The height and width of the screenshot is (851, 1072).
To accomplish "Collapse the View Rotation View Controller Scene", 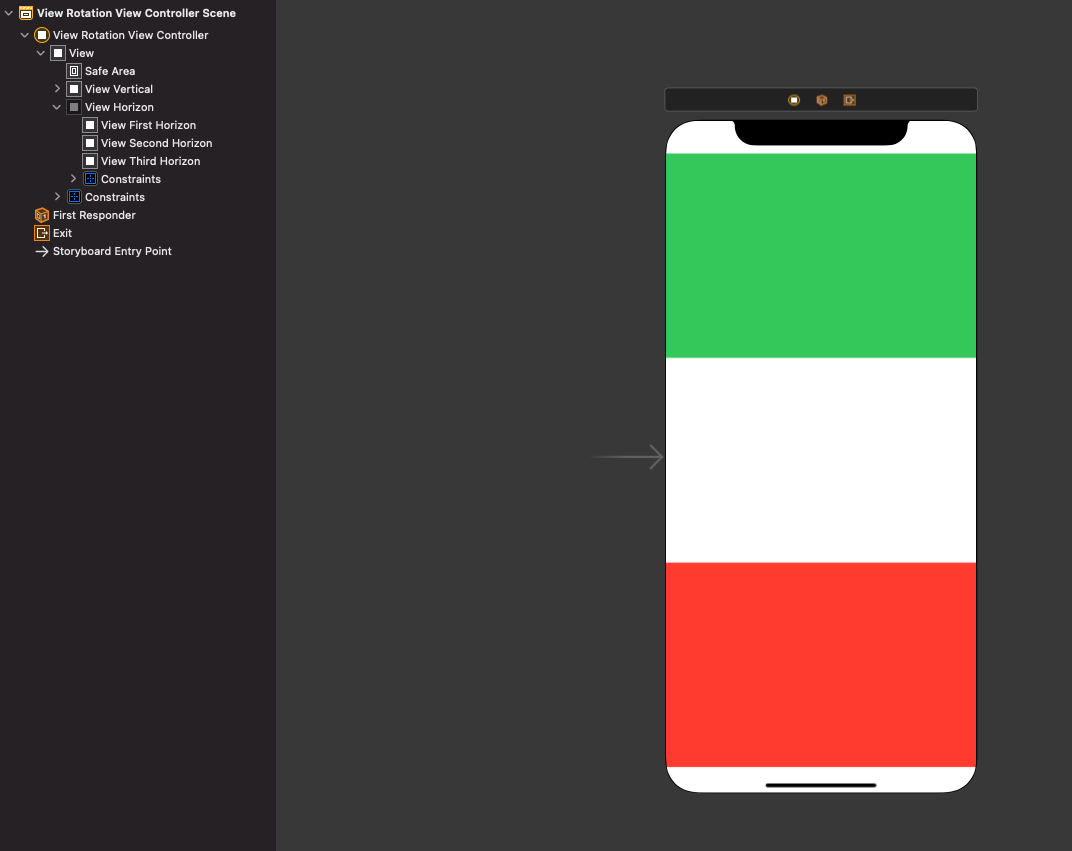I will coord(9,13).
